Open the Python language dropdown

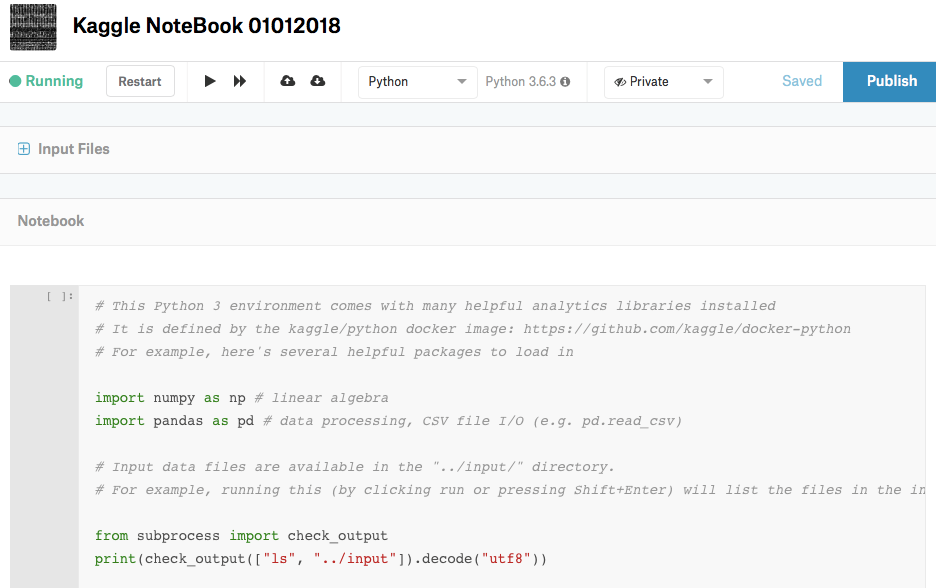417,82
